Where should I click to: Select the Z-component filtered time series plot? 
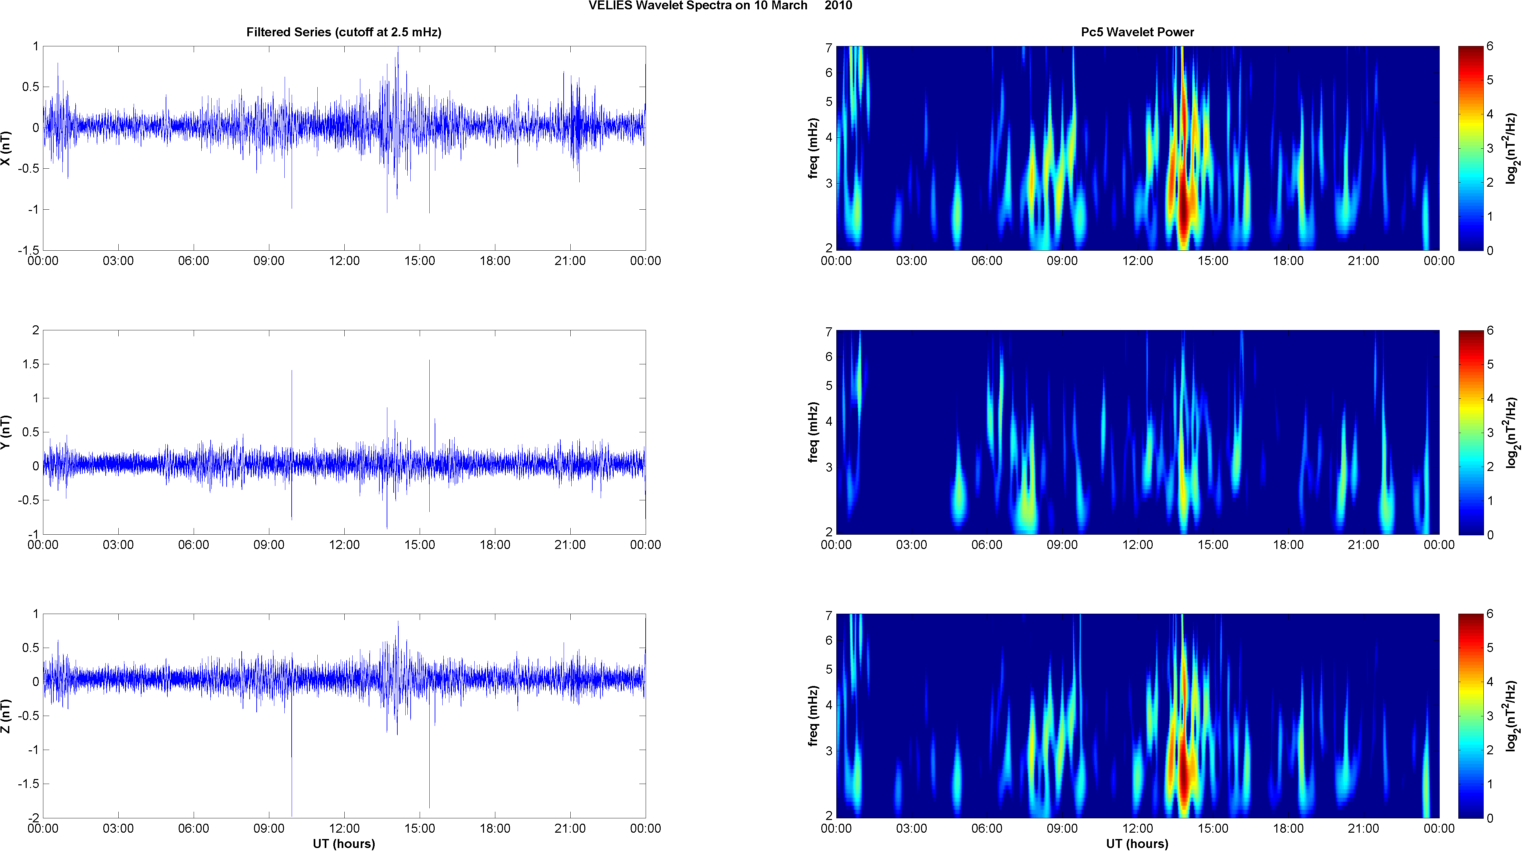tap(344, 716)
